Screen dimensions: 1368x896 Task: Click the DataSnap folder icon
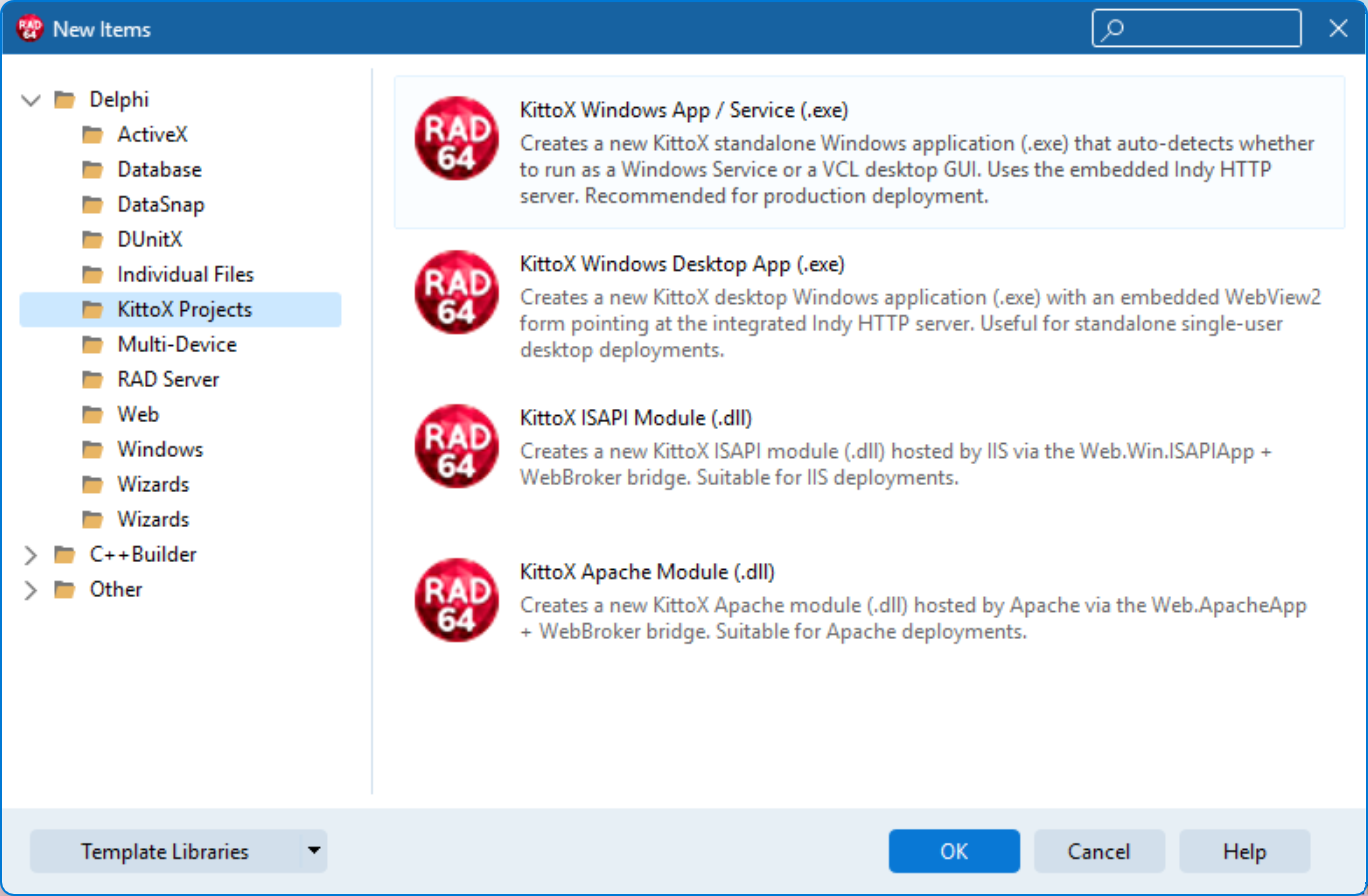coord(93,204)
